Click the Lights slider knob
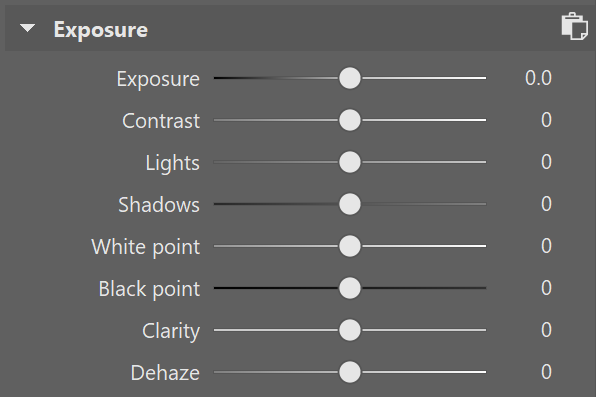Viewport: 596px width, 397px height. tap(350, 162)
